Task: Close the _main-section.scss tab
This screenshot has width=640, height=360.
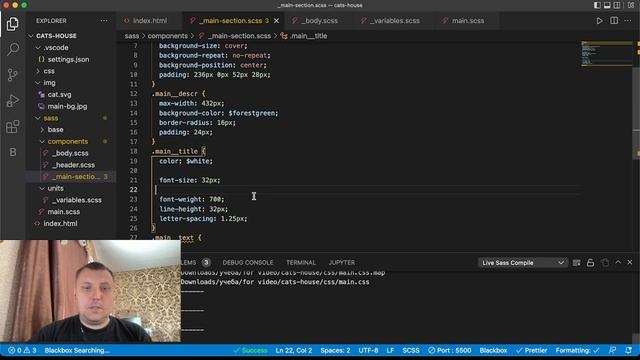Action: coord(276,21)
